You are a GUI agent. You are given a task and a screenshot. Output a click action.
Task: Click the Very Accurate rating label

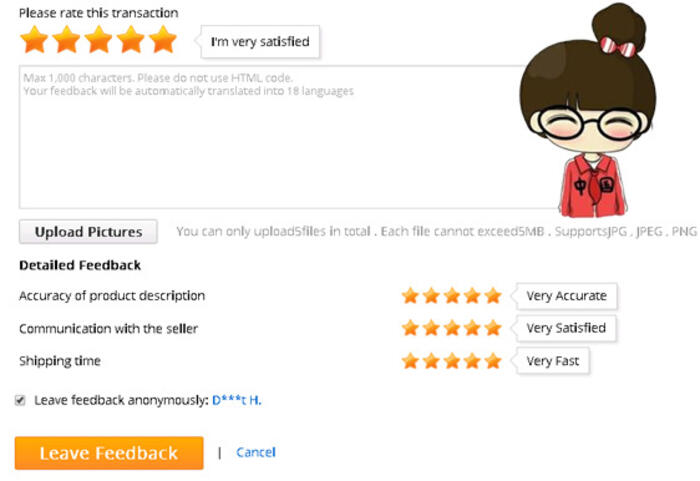(566, 296)
